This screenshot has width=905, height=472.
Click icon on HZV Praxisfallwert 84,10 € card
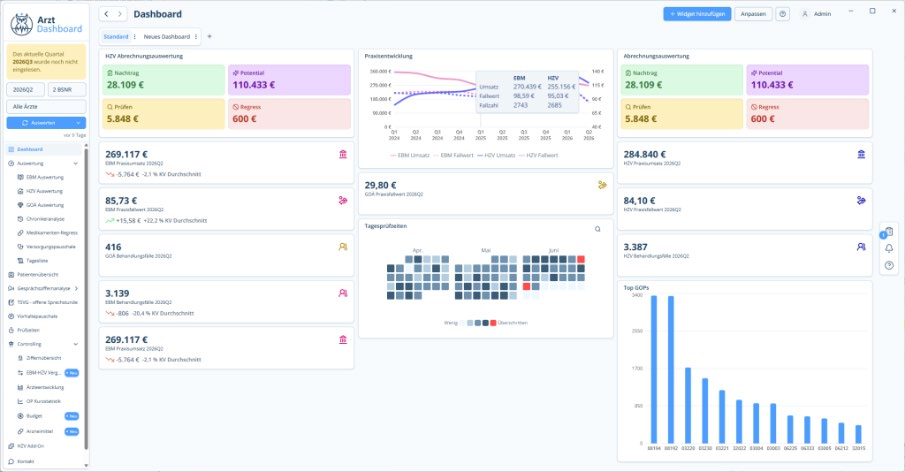pyautogui.click(x=861, y=200)
